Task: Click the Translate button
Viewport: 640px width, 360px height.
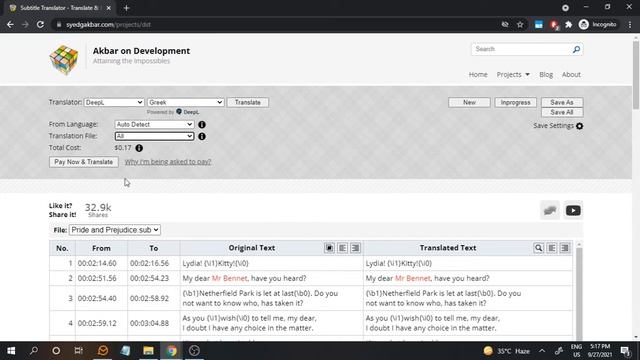Action: tap(248, 102)
